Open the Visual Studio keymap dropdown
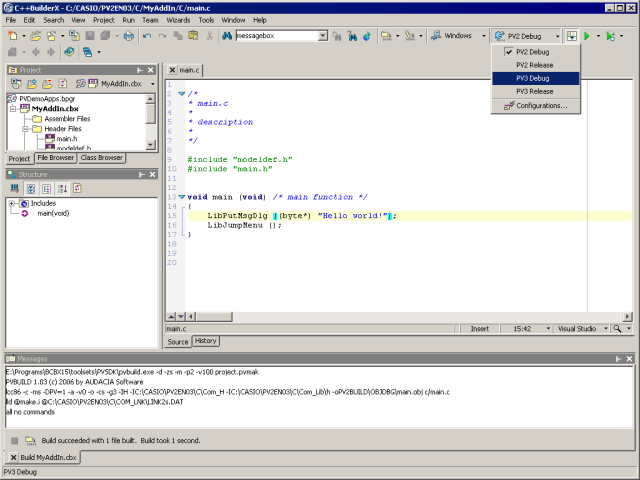The image size is (640, 480). point(606,329)
